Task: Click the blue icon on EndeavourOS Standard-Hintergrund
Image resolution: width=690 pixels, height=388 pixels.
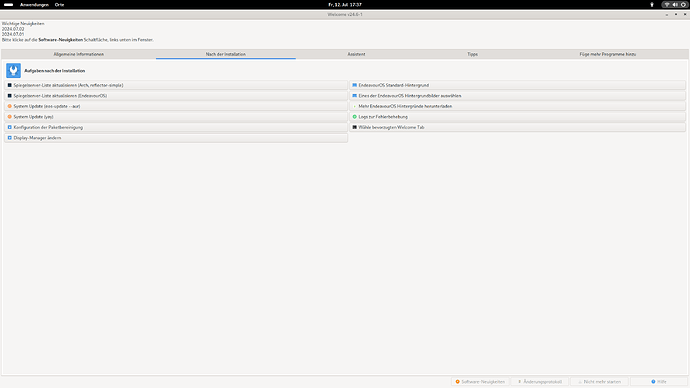Action: (x=355, y=85)
